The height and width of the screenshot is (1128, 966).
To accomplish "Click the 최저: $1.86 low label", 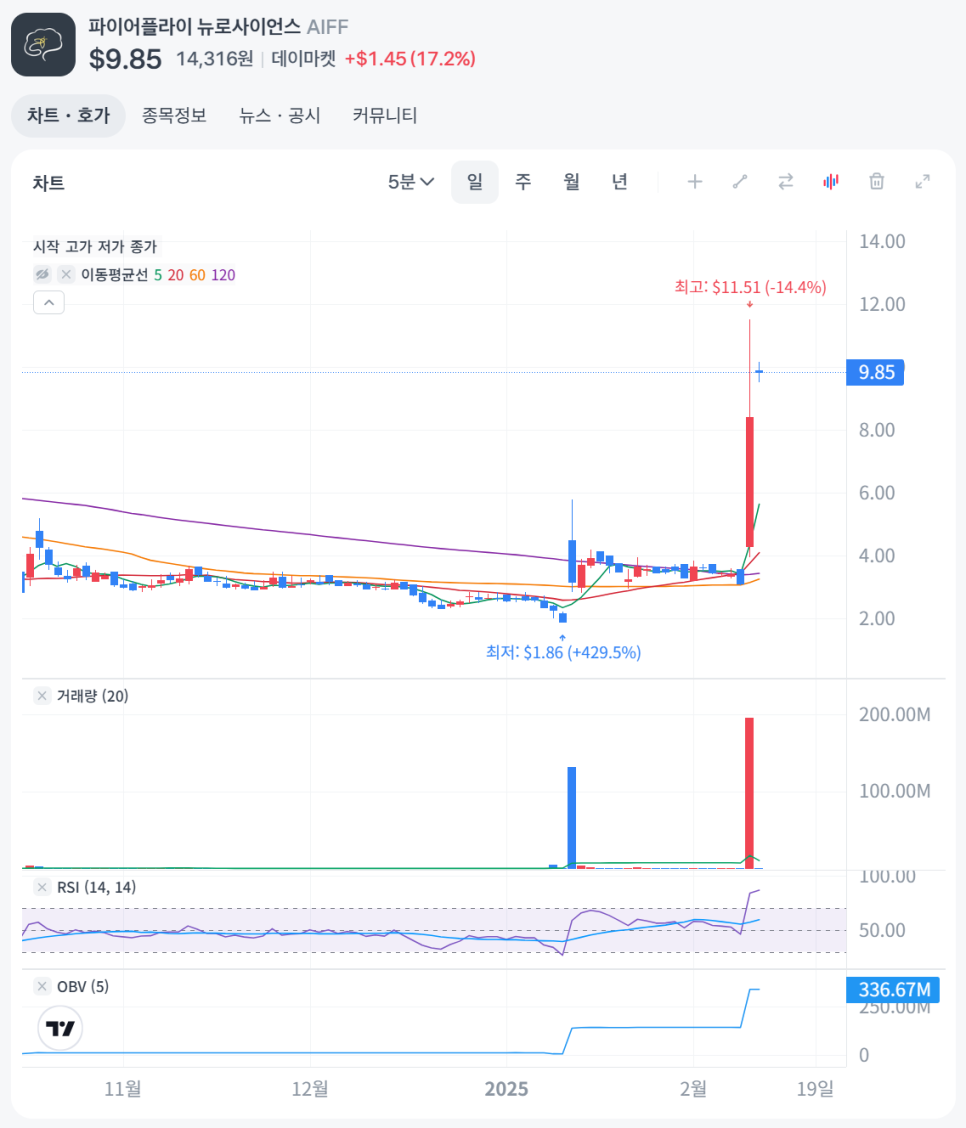I will point(563,652).
